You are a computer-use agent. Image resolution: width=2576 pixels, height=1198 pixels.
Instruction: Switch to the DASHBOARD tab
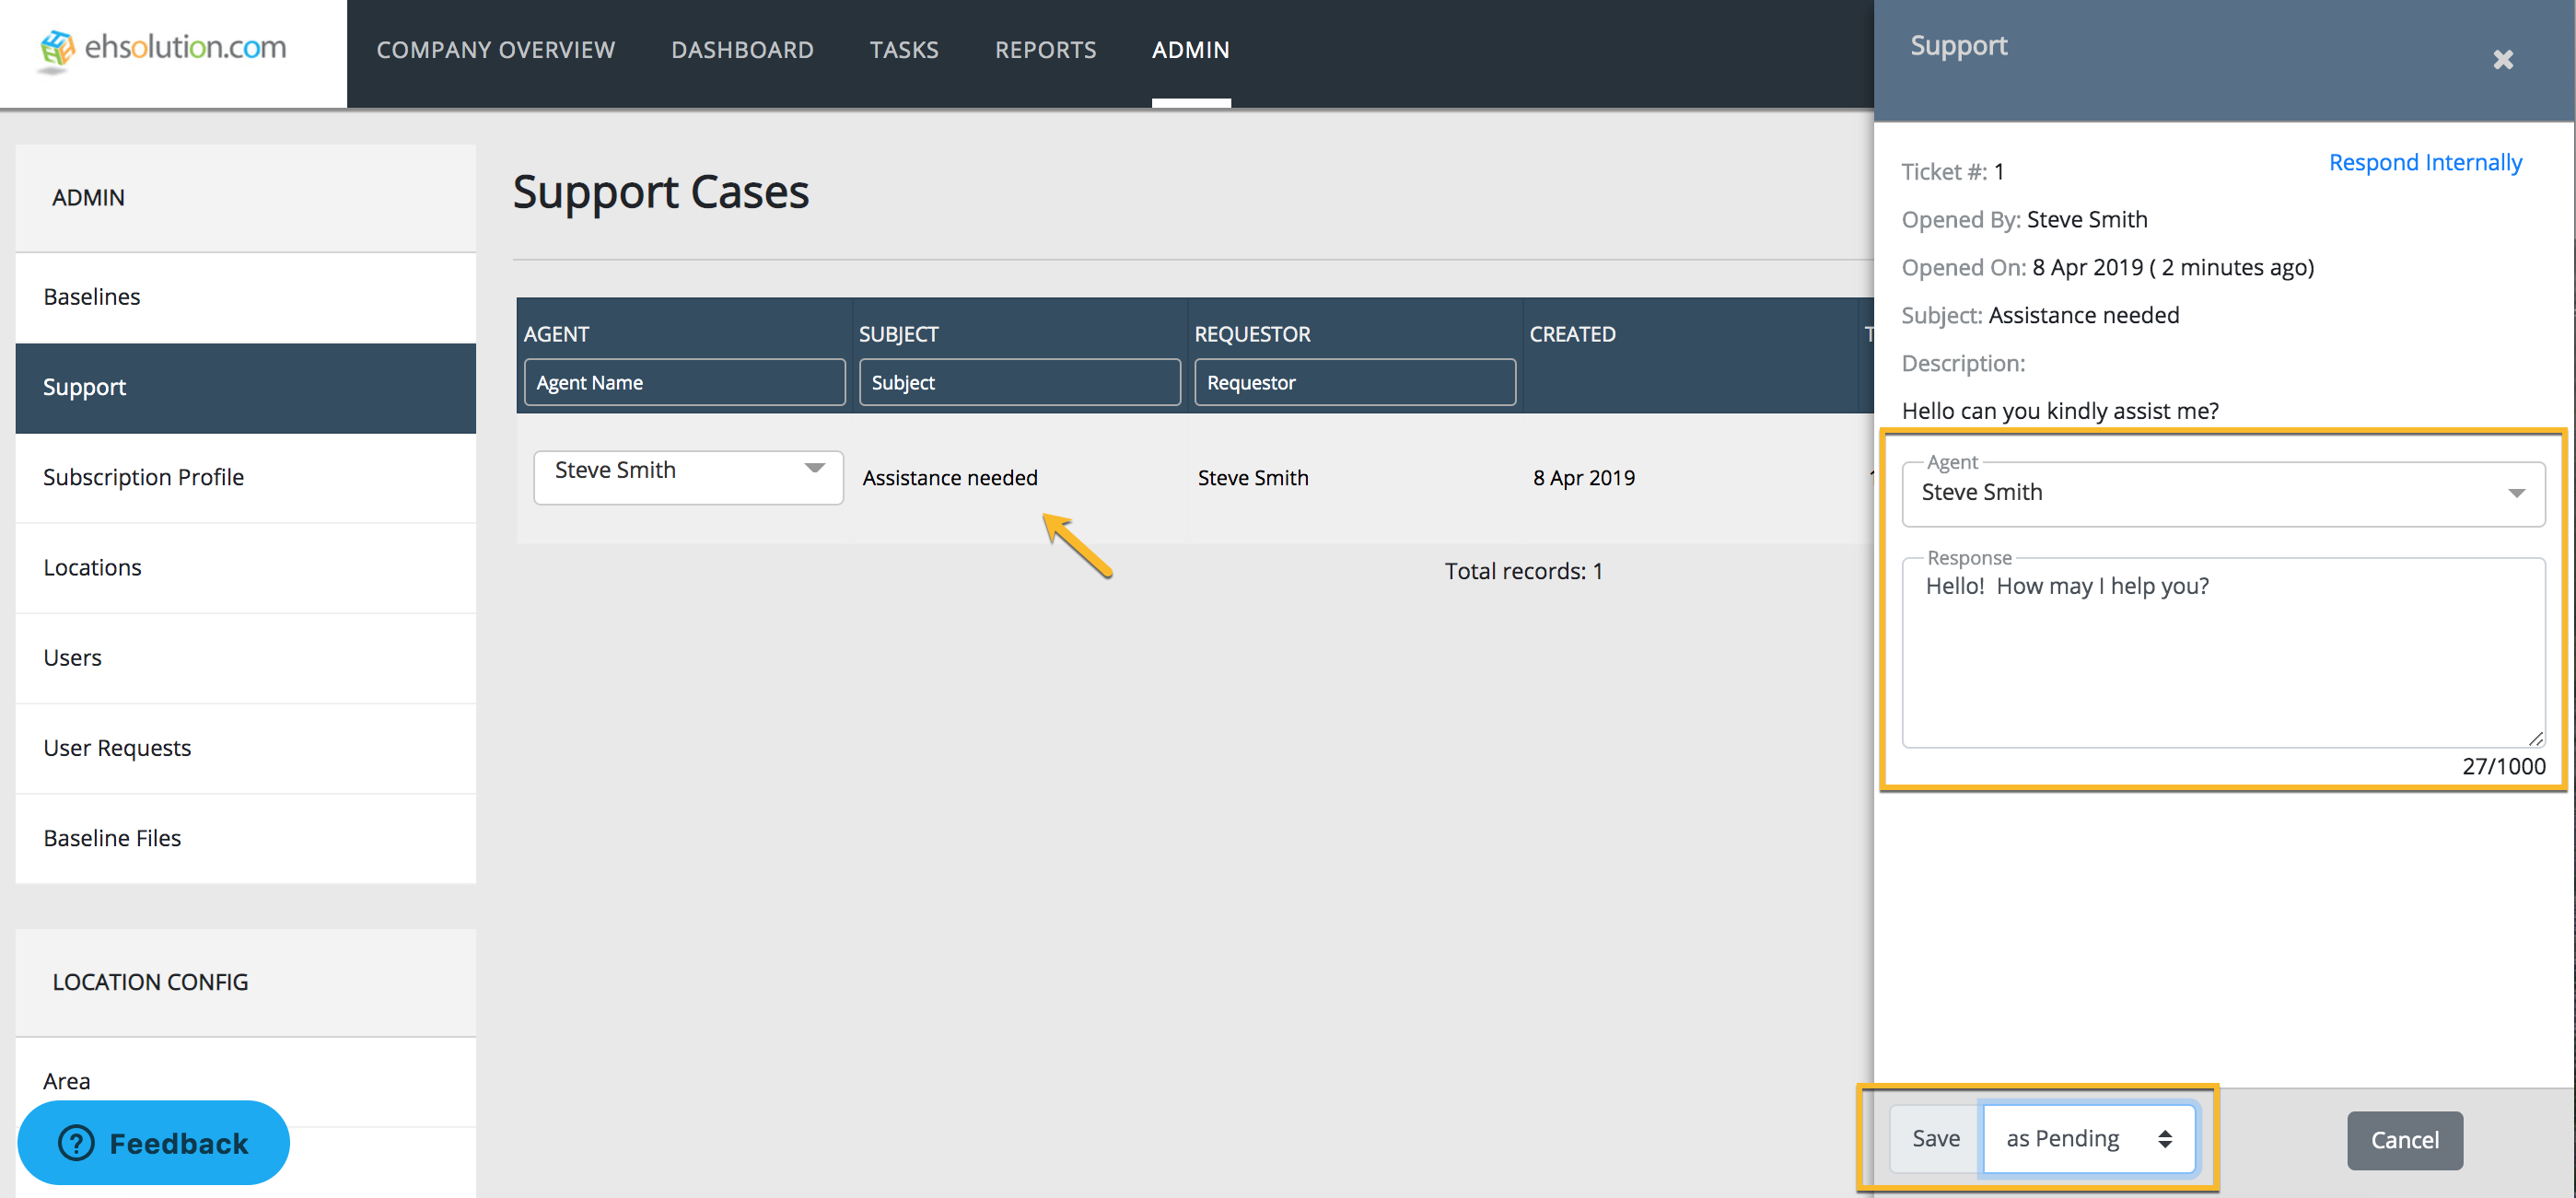[742, 49]
